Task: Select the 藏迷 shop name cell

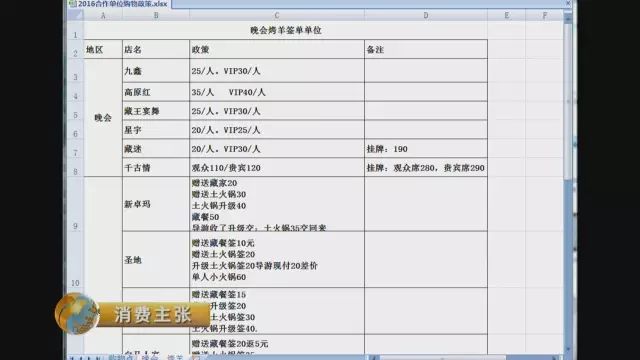Action: click(x=156, y=149)
